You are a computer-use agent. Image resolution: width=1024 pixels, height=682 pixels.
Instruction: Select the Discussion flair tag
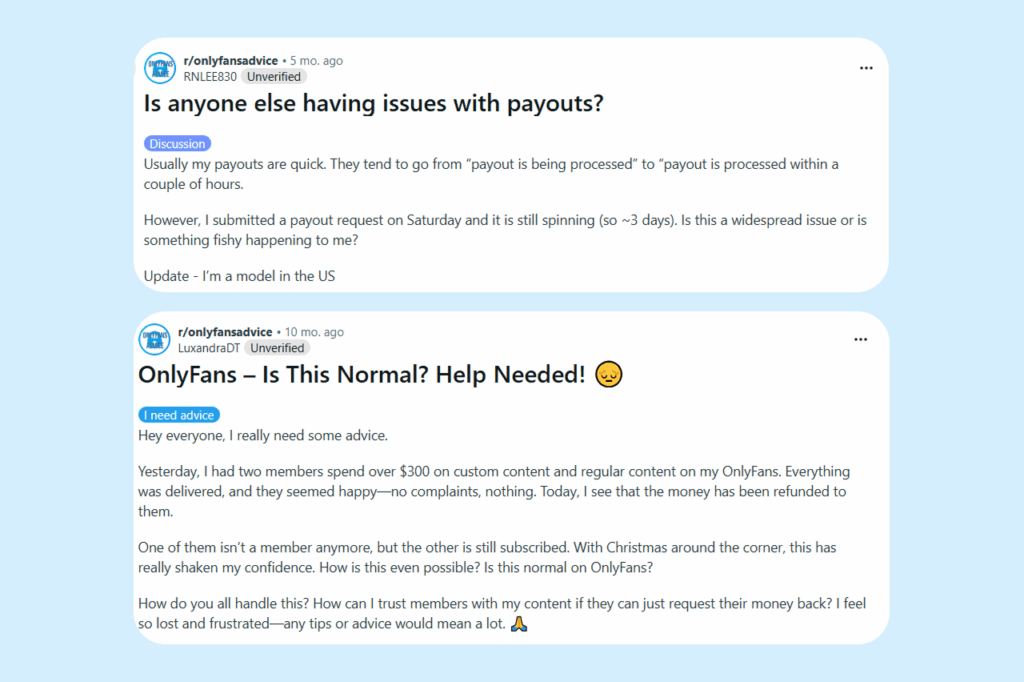(177, 144)
